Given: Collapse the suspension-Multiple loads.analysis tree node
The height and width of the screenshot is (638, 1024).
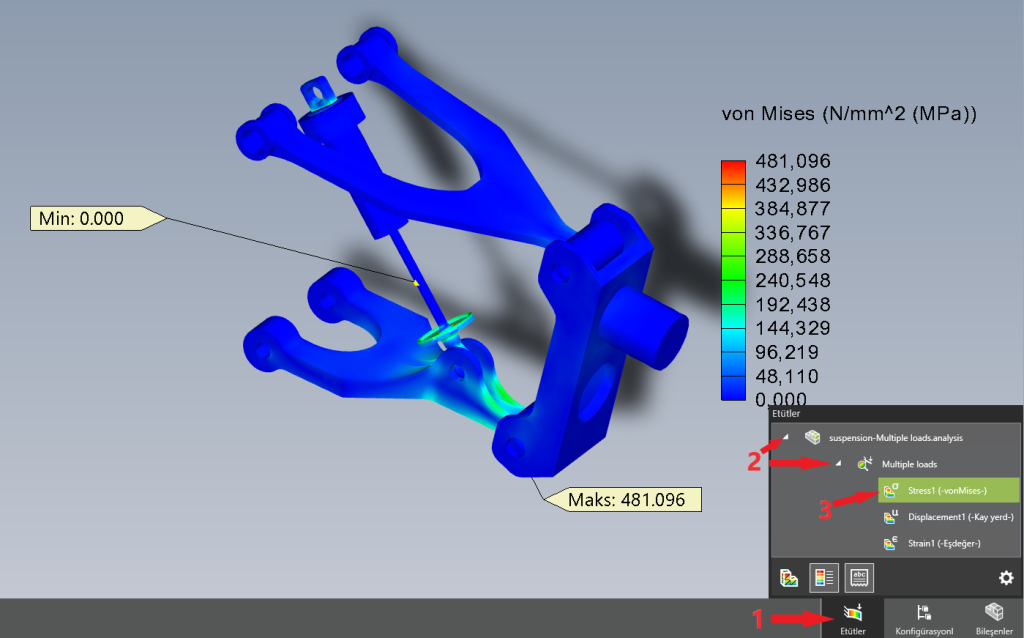Looking at the screenshot, I should pyautogui.click(x=785, y=437).
